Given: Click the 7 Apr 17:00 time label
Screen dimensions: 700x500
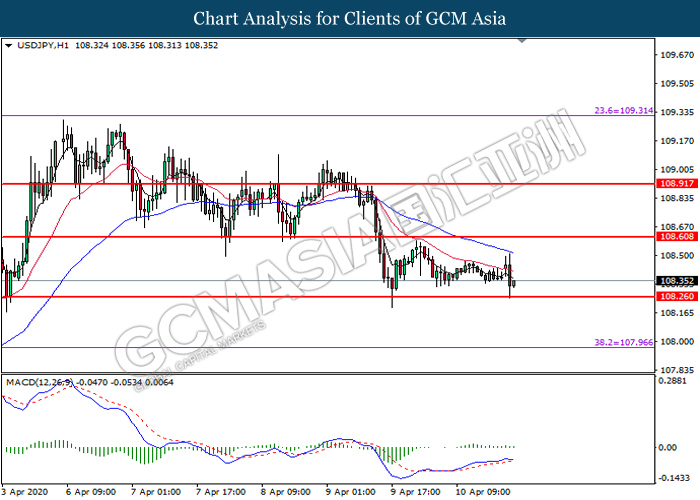Looking at the screenshot, I should pyautogui.click(x=221, y=492).
